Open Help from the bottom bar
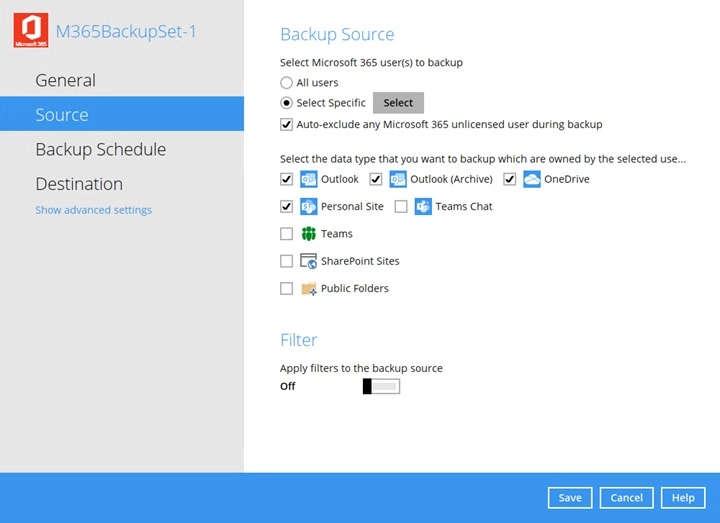Screen dimensions: 720x523 (683, 498)
